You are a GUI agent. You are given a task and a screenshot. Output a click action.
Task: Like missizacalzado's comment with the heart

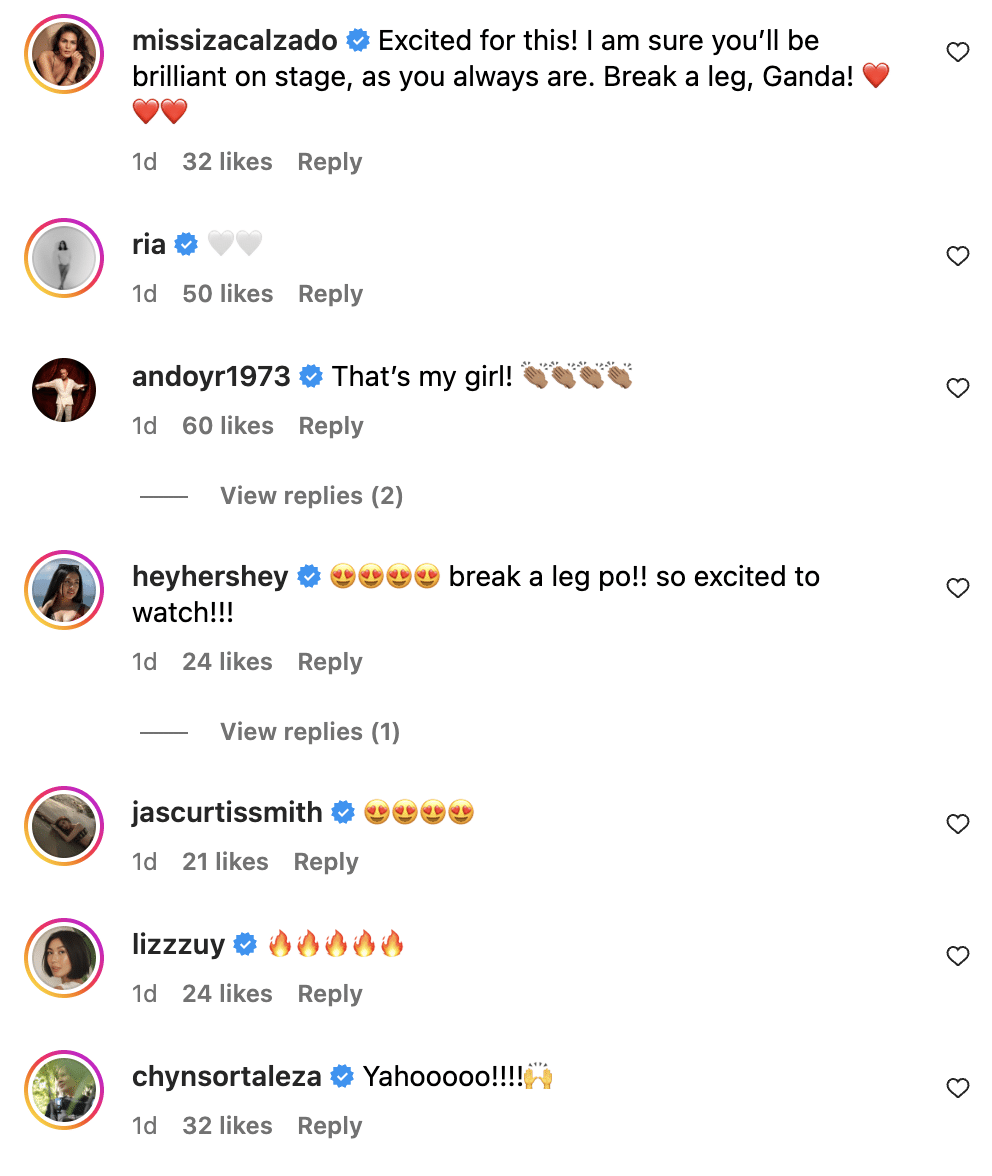point(957,53)
